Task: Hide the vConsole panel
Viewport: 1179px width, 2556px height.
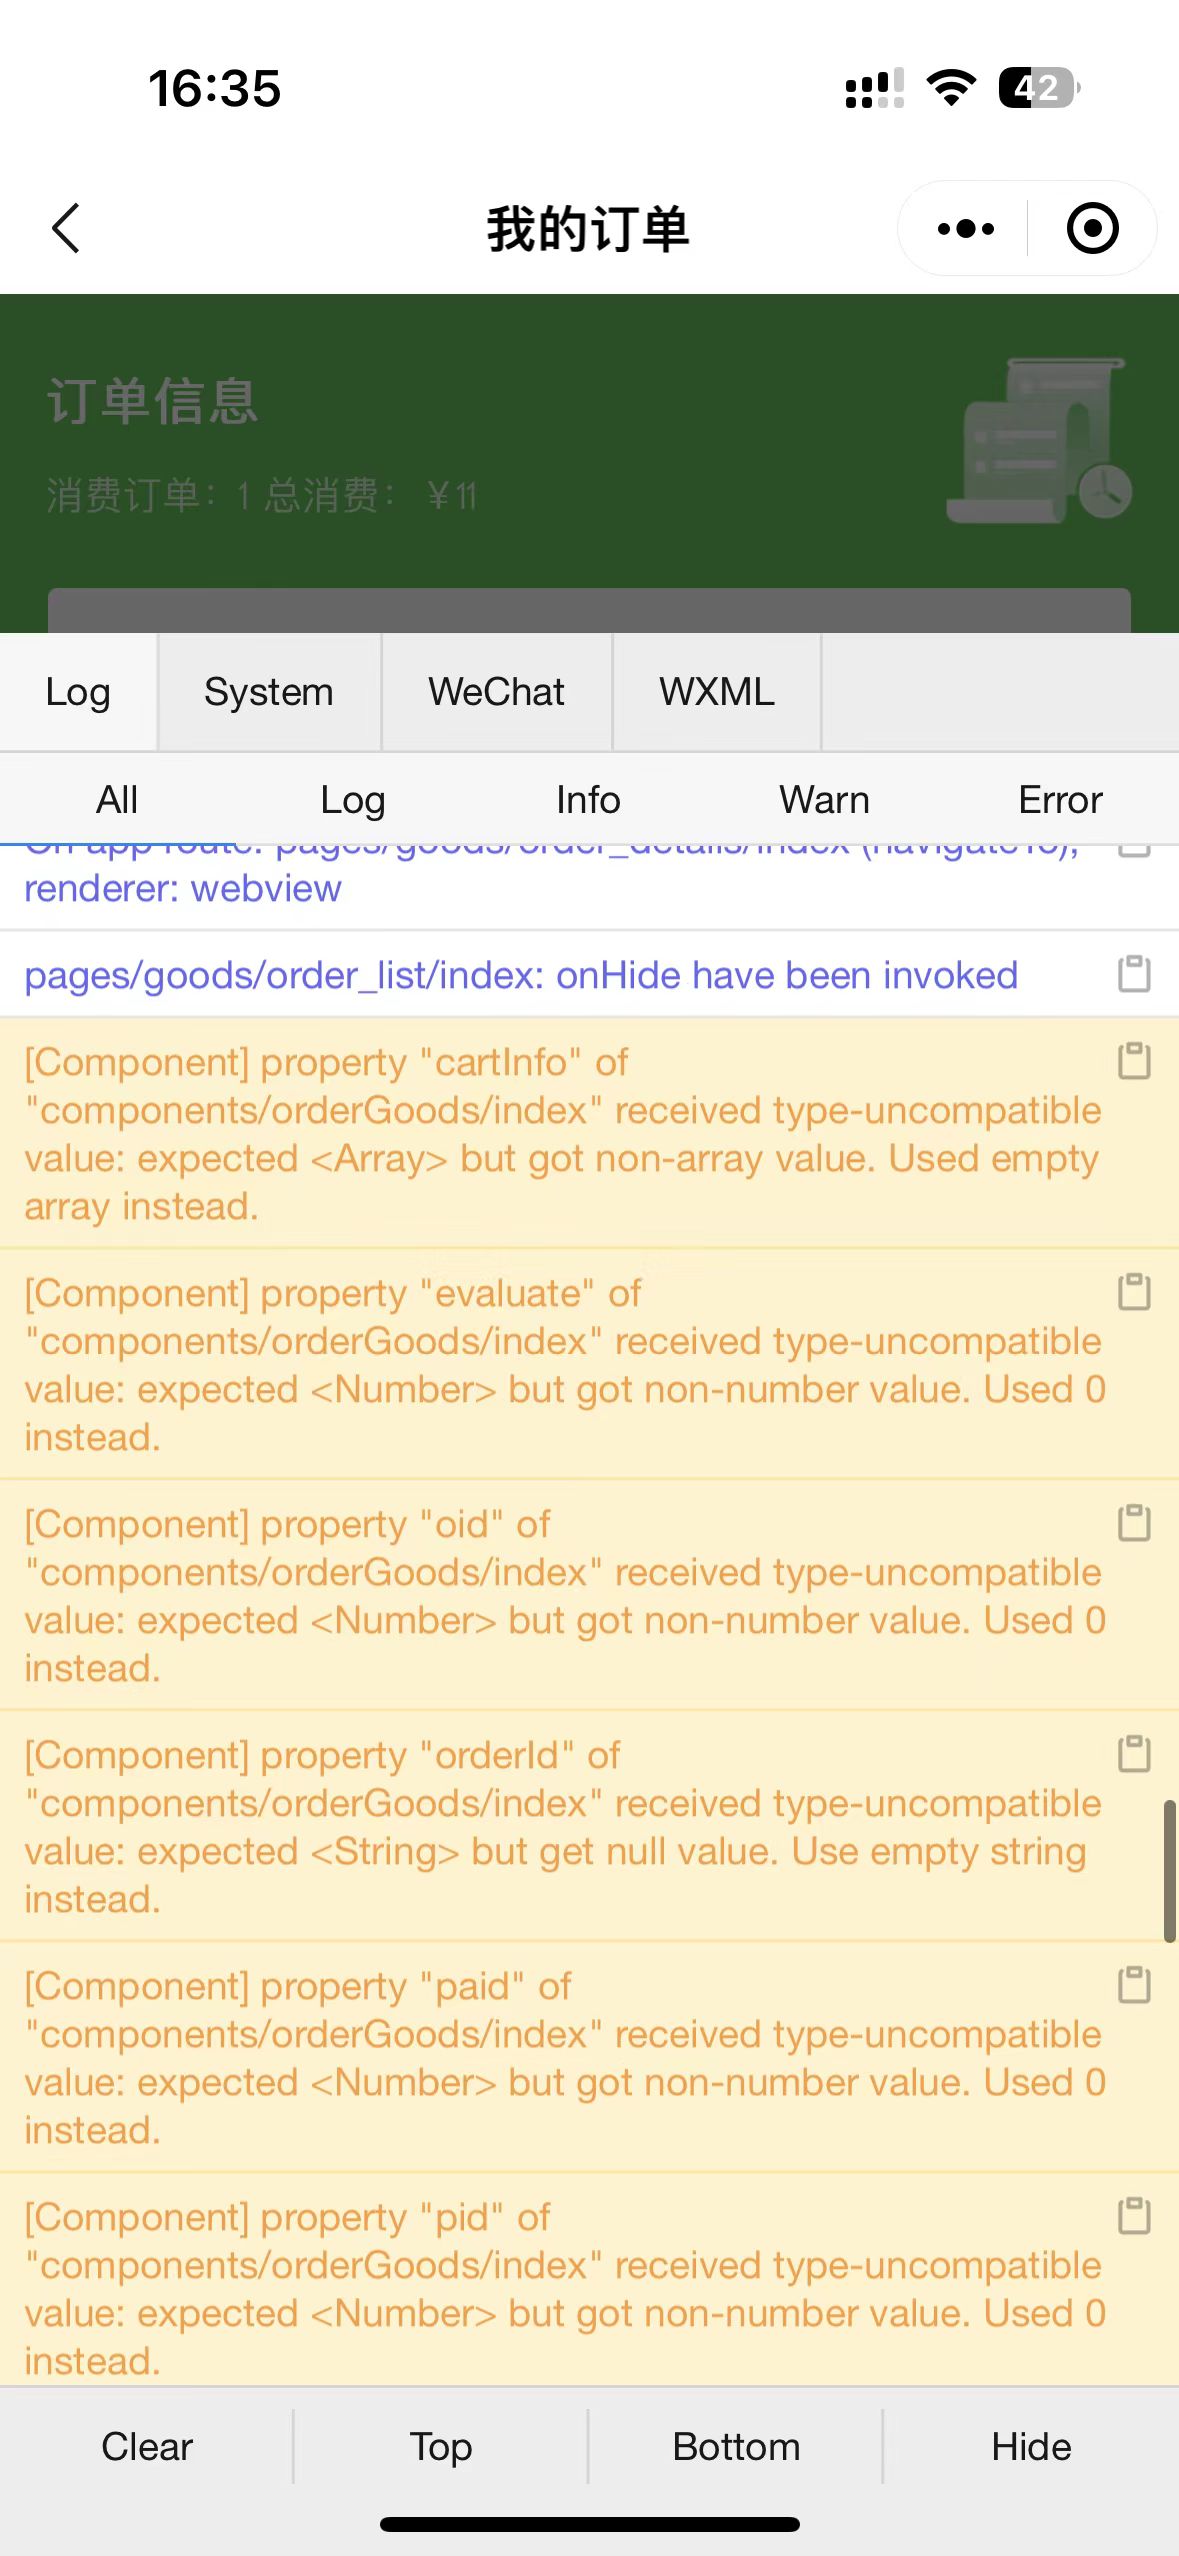Action: (1031, 2446)
